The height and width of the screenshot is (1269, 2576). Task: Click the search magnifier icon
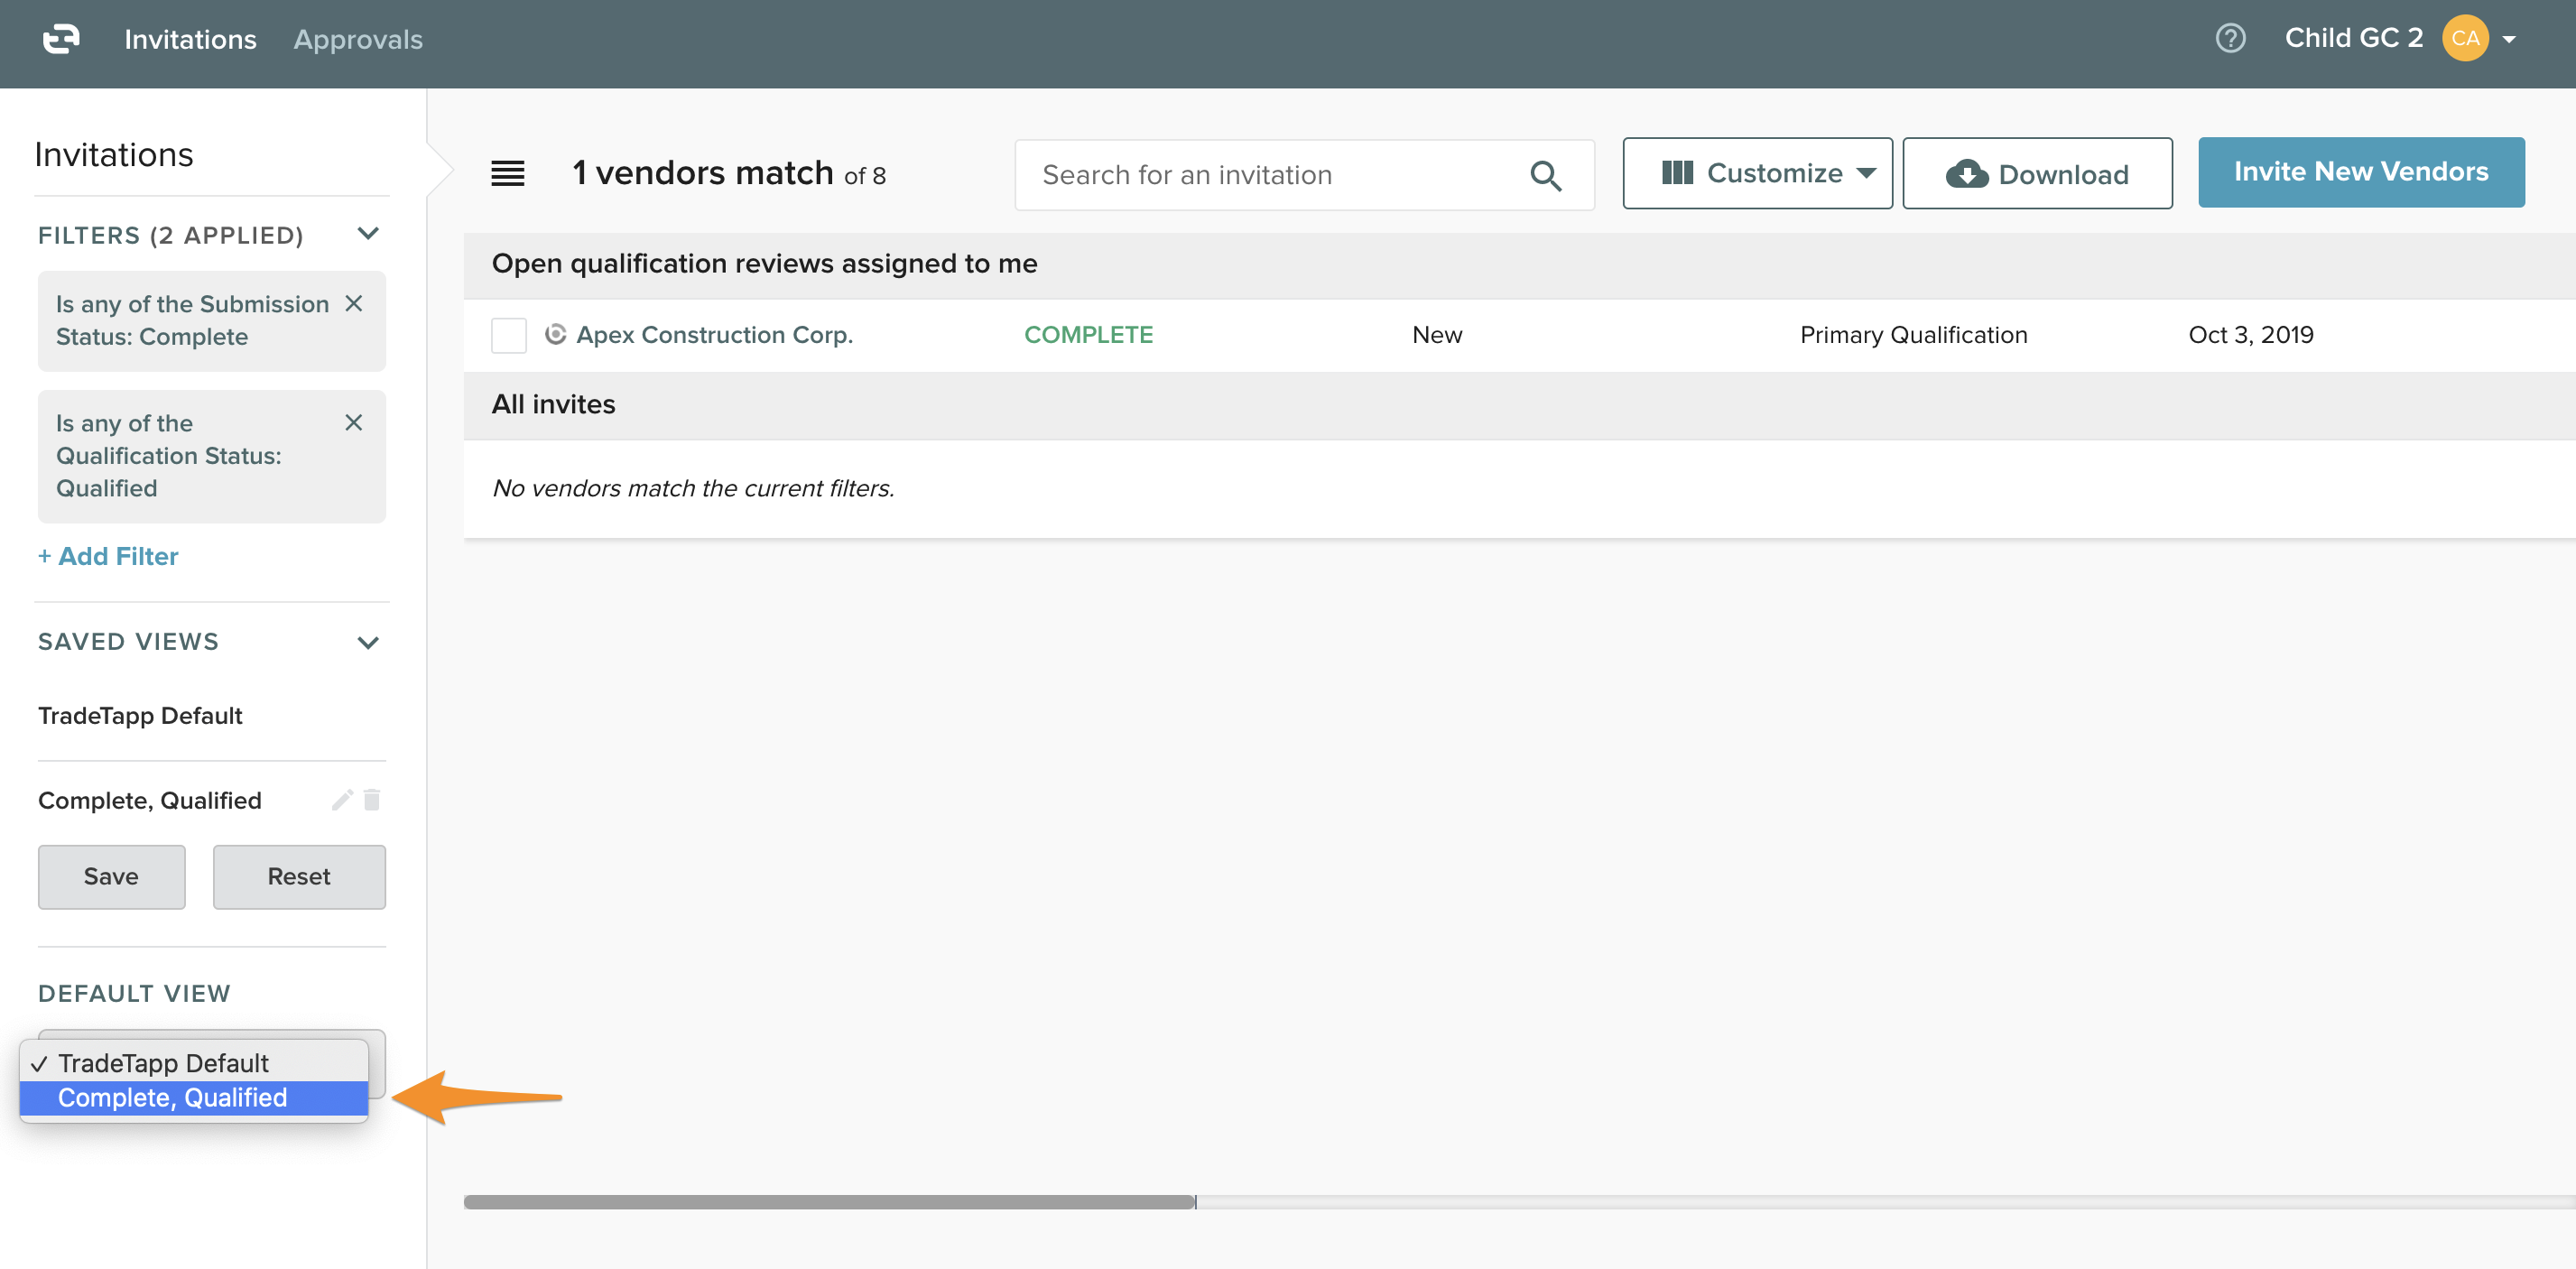click(1544, 176)
